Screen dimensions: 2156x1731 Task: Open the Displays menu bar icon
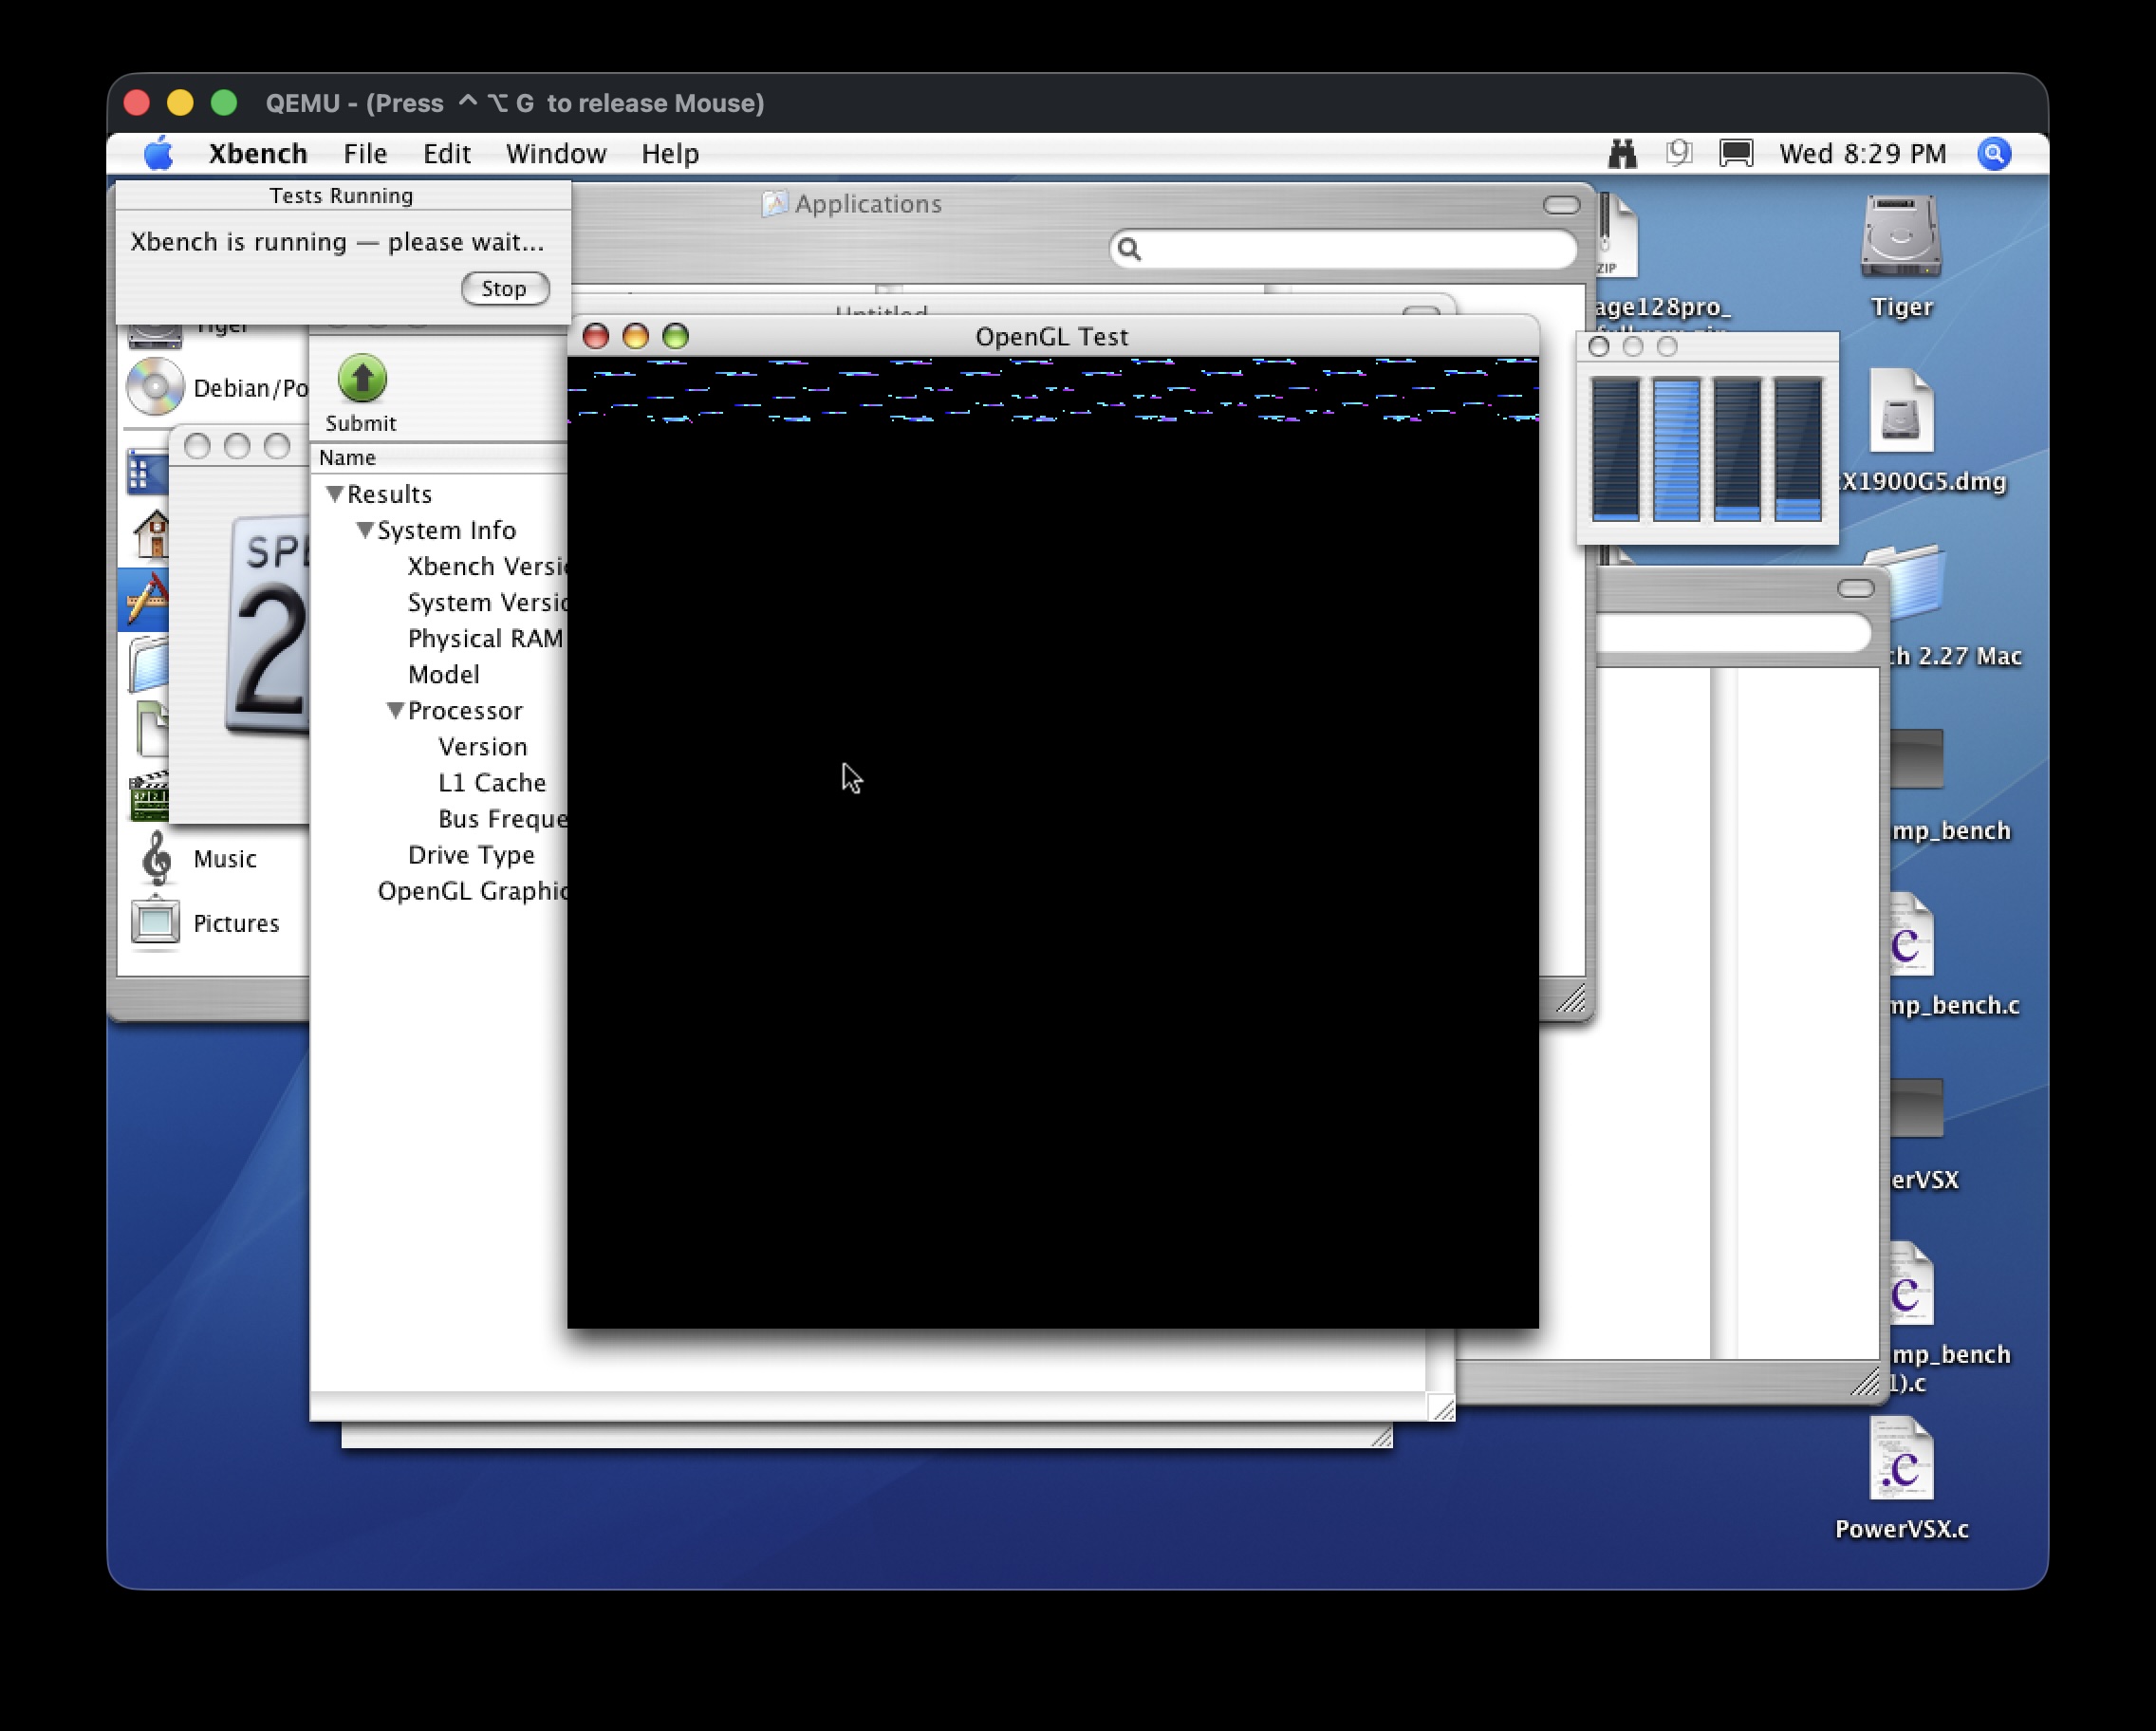(x=1736, y=154)
